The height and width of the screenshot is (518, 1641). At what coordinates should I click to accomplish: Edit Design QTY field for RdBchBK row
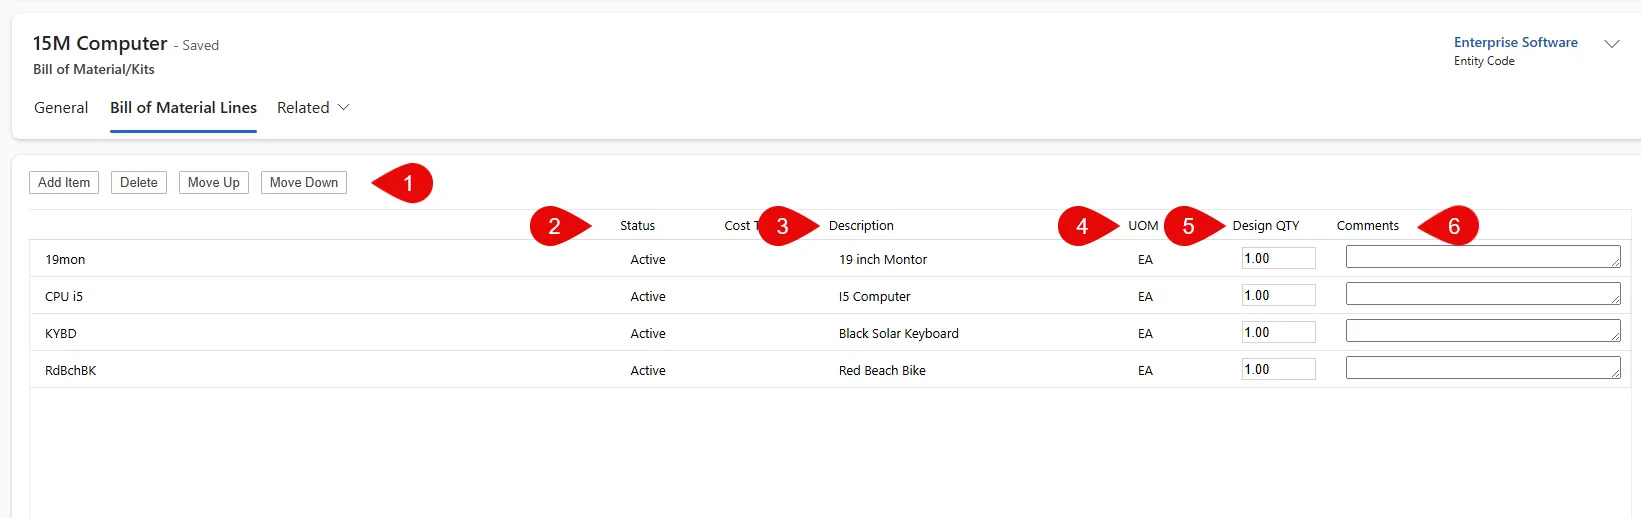(x=1278, y=369)
